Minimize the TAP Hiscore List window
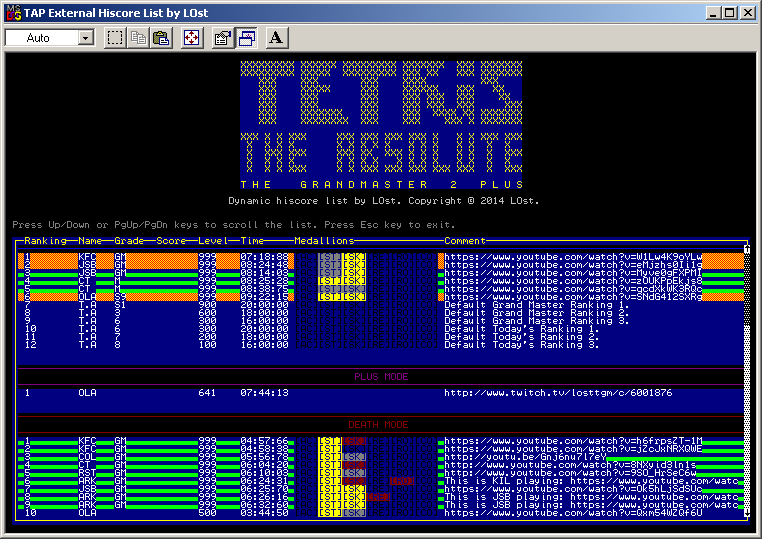Image resolution: width=762 pixels, height=539 pixels. (x=713, y=13)
